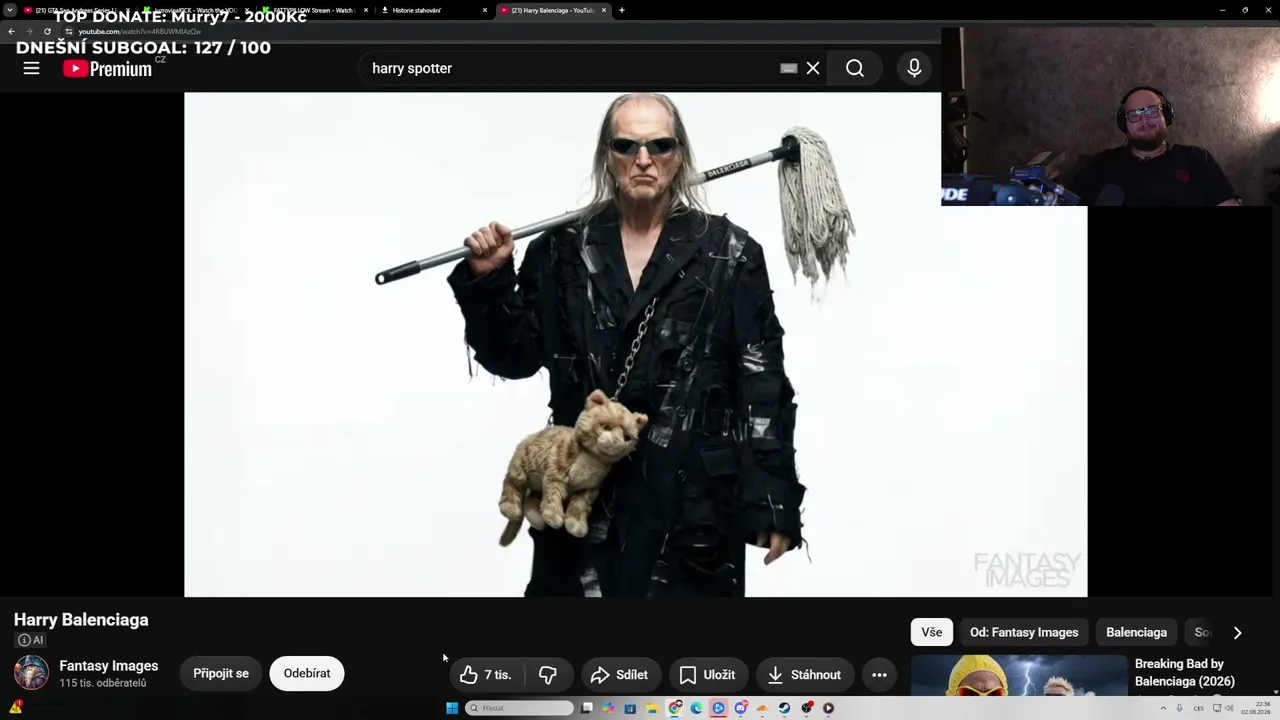The image size is (1280, 720).
Task: Join the channel with Připojit se
Action: coord(221,674)
